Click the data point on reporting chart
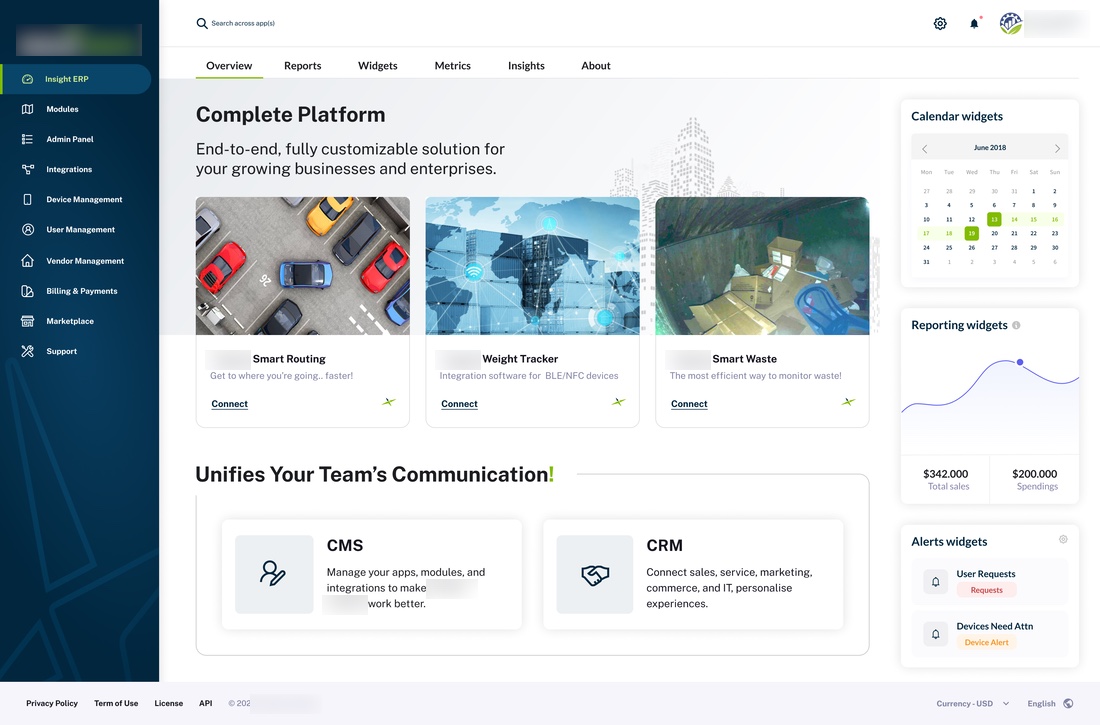This screenshot has height=725, width=1100. pyautogui.click(x=1020, y=362)
